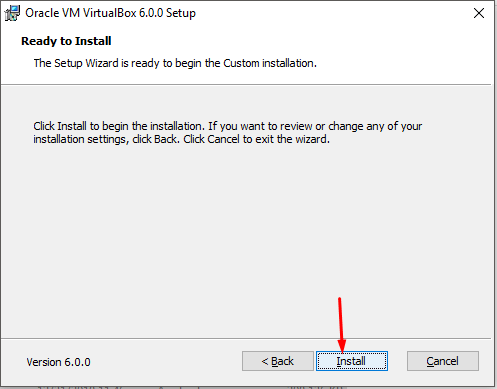The height and width of the screenshot is (389, 497).
Task: Click 'Click Install' at the paragraph start
Action: click(x=60, y=126)
